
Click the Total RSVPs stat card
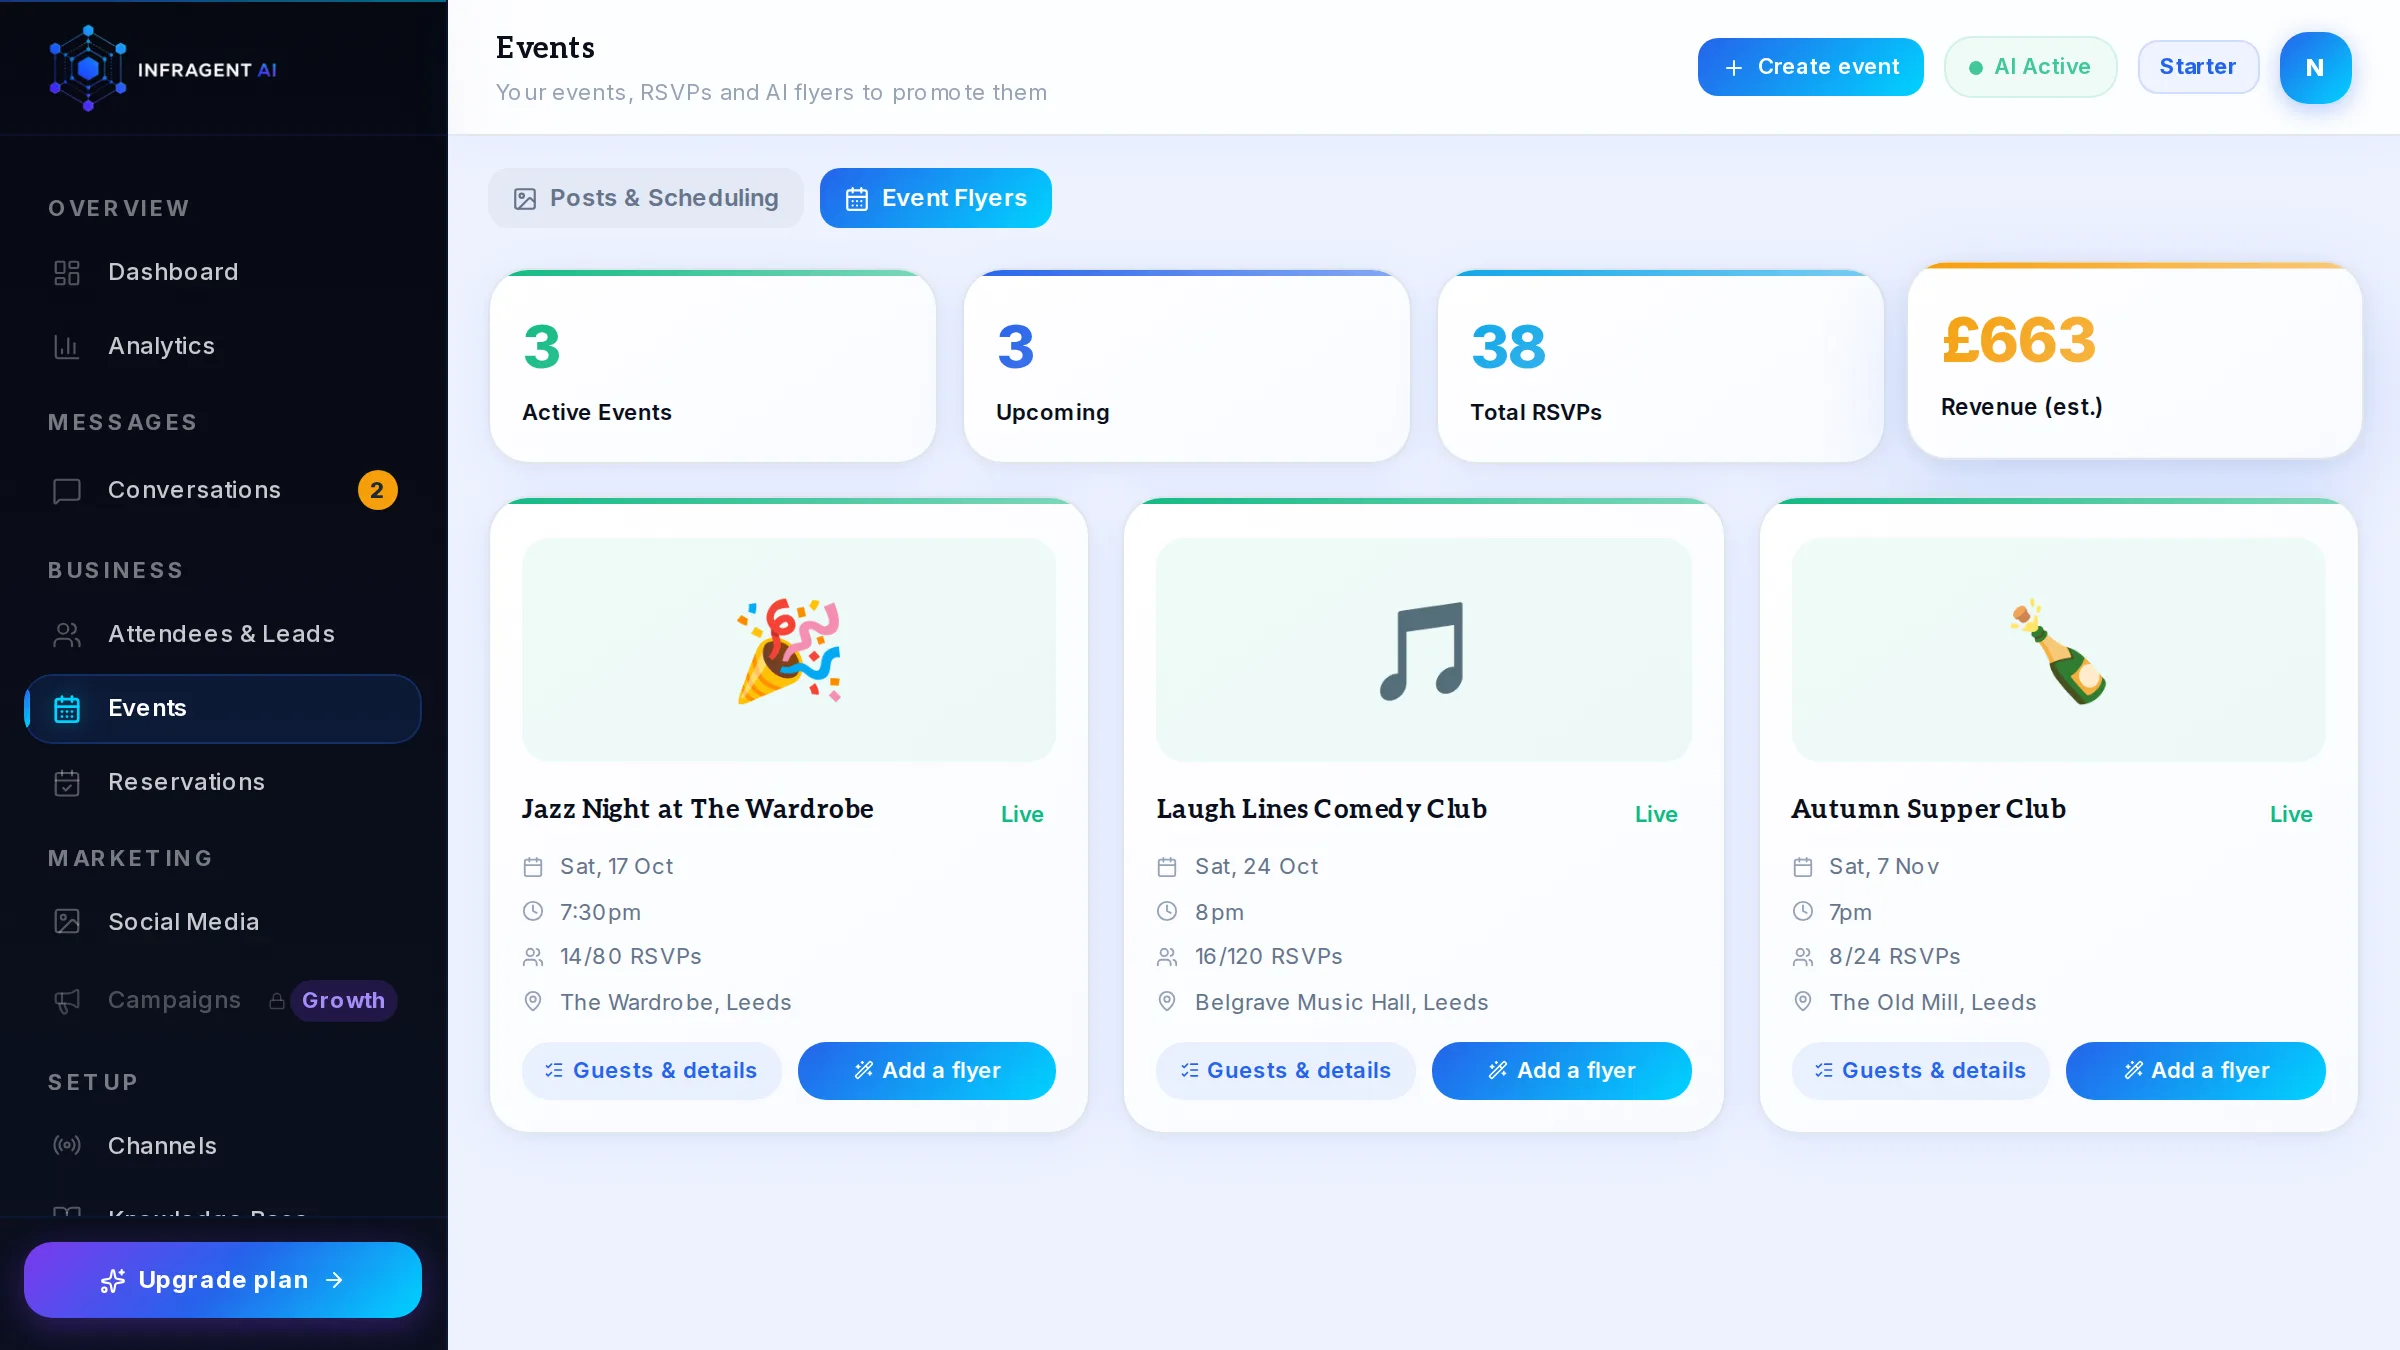click(1661, 366)
